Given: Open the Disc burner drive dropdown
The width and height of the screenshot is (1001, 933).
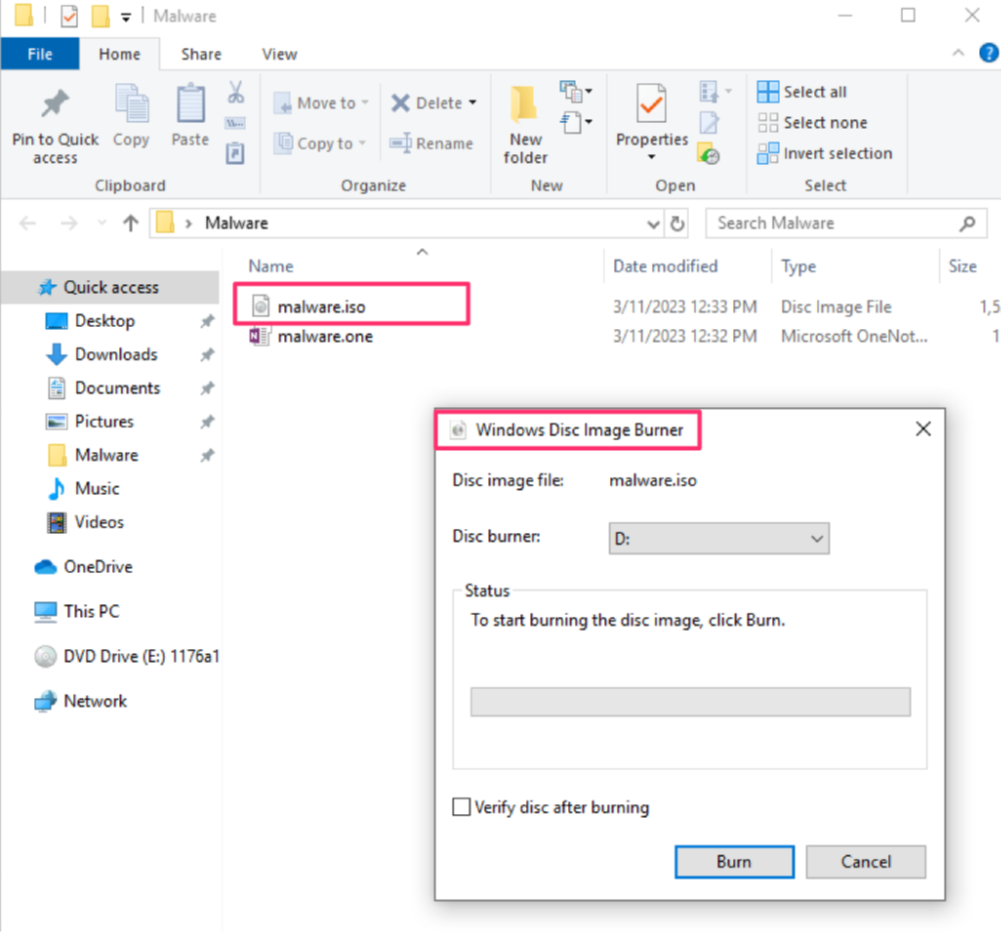Looking at the screenshot, I should pos(719,538).
